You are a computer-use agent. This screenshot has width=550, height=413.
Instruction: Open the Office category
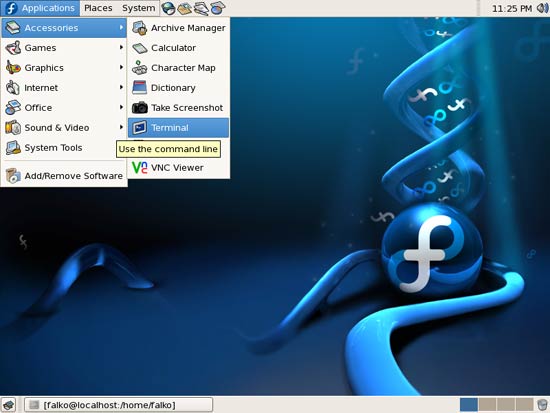pos(64,108)
